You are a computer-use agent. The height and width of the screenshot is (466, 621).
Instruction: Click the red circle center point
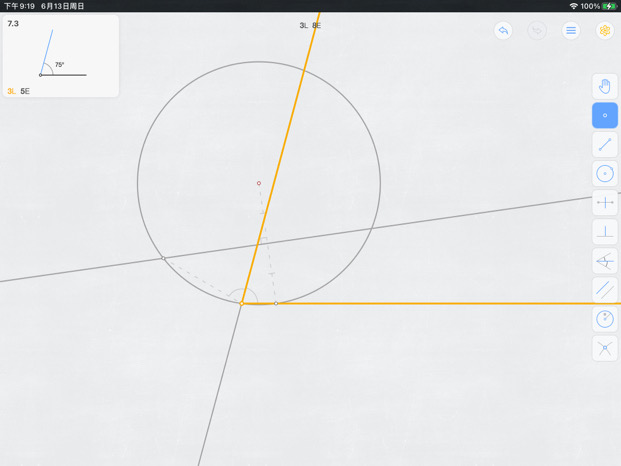259,183
